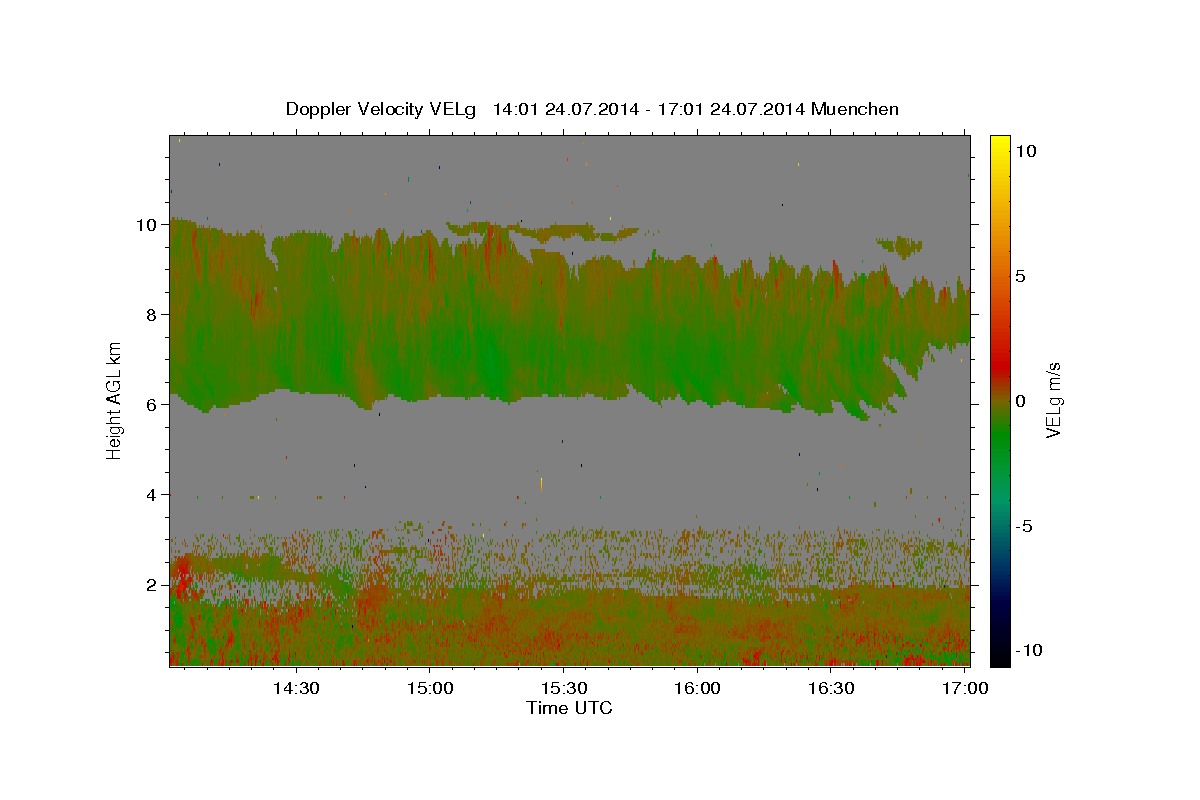Click the 17:00 time tick label
Viewport: 1200px width, 800px height.
click(966, 688)
